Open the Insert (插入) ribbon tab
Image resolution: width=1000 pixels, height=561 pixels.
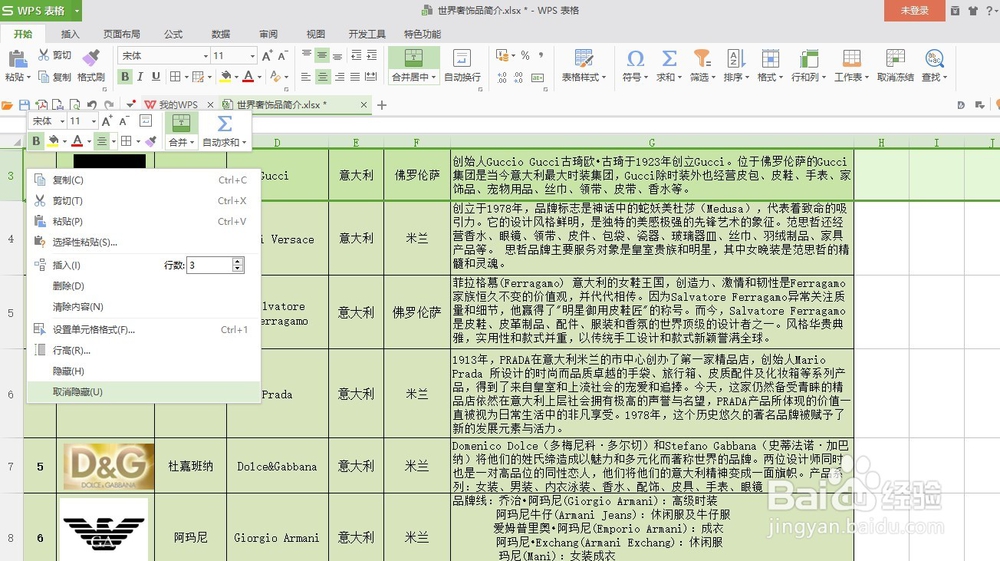70,34
